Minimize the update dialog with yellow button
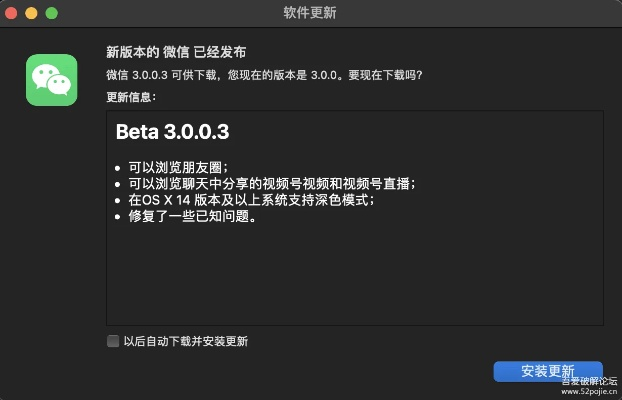This screenshot has height=400, width=622. (31, 13)
